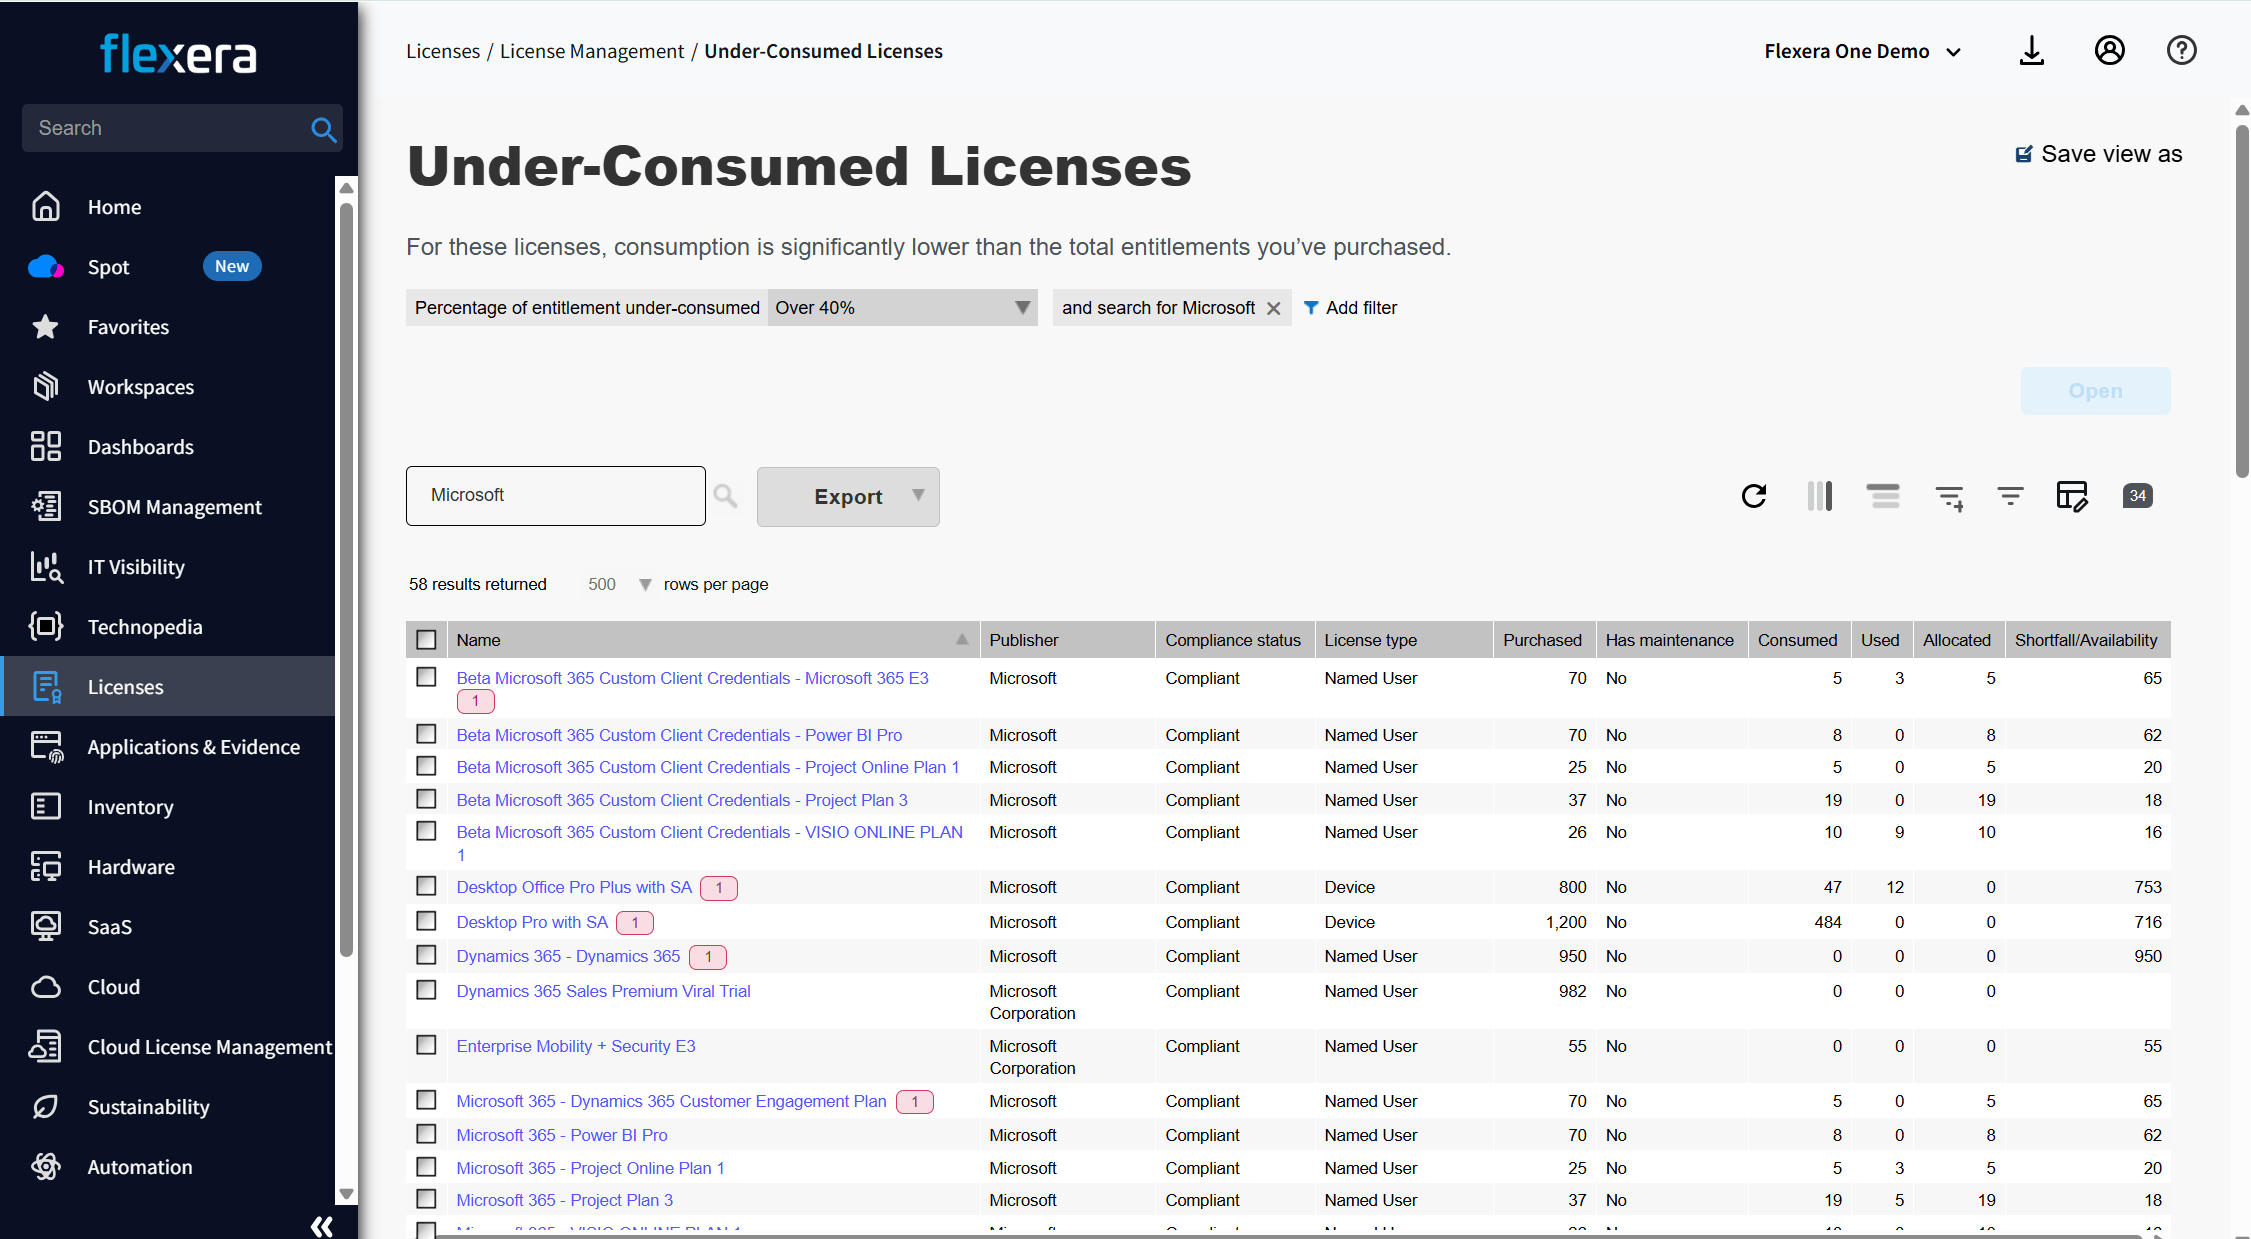Viewport: 2251px width, 1239px height.
Task: Open Hardware icon in sidebar
Action: coord(46,866)
